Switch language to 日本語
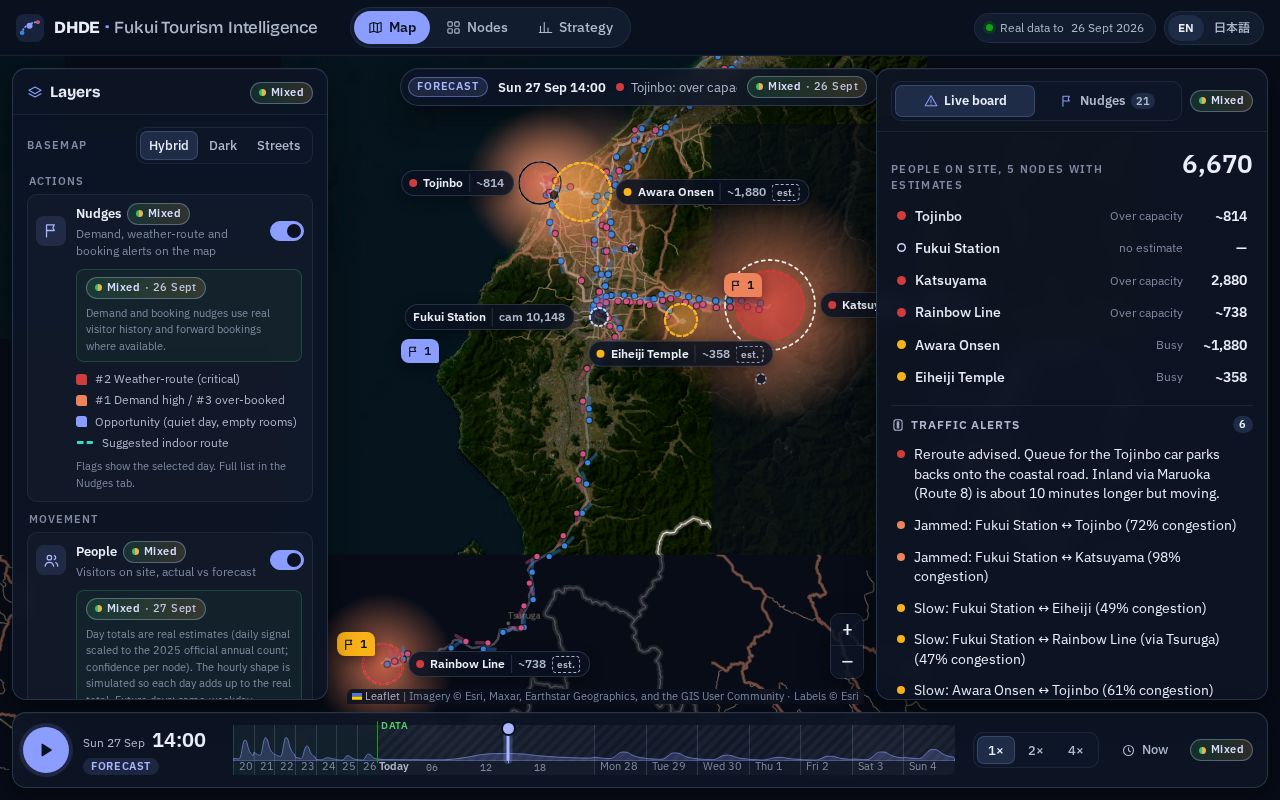Screen dimensions: 1280x800 coord(1232,28)
